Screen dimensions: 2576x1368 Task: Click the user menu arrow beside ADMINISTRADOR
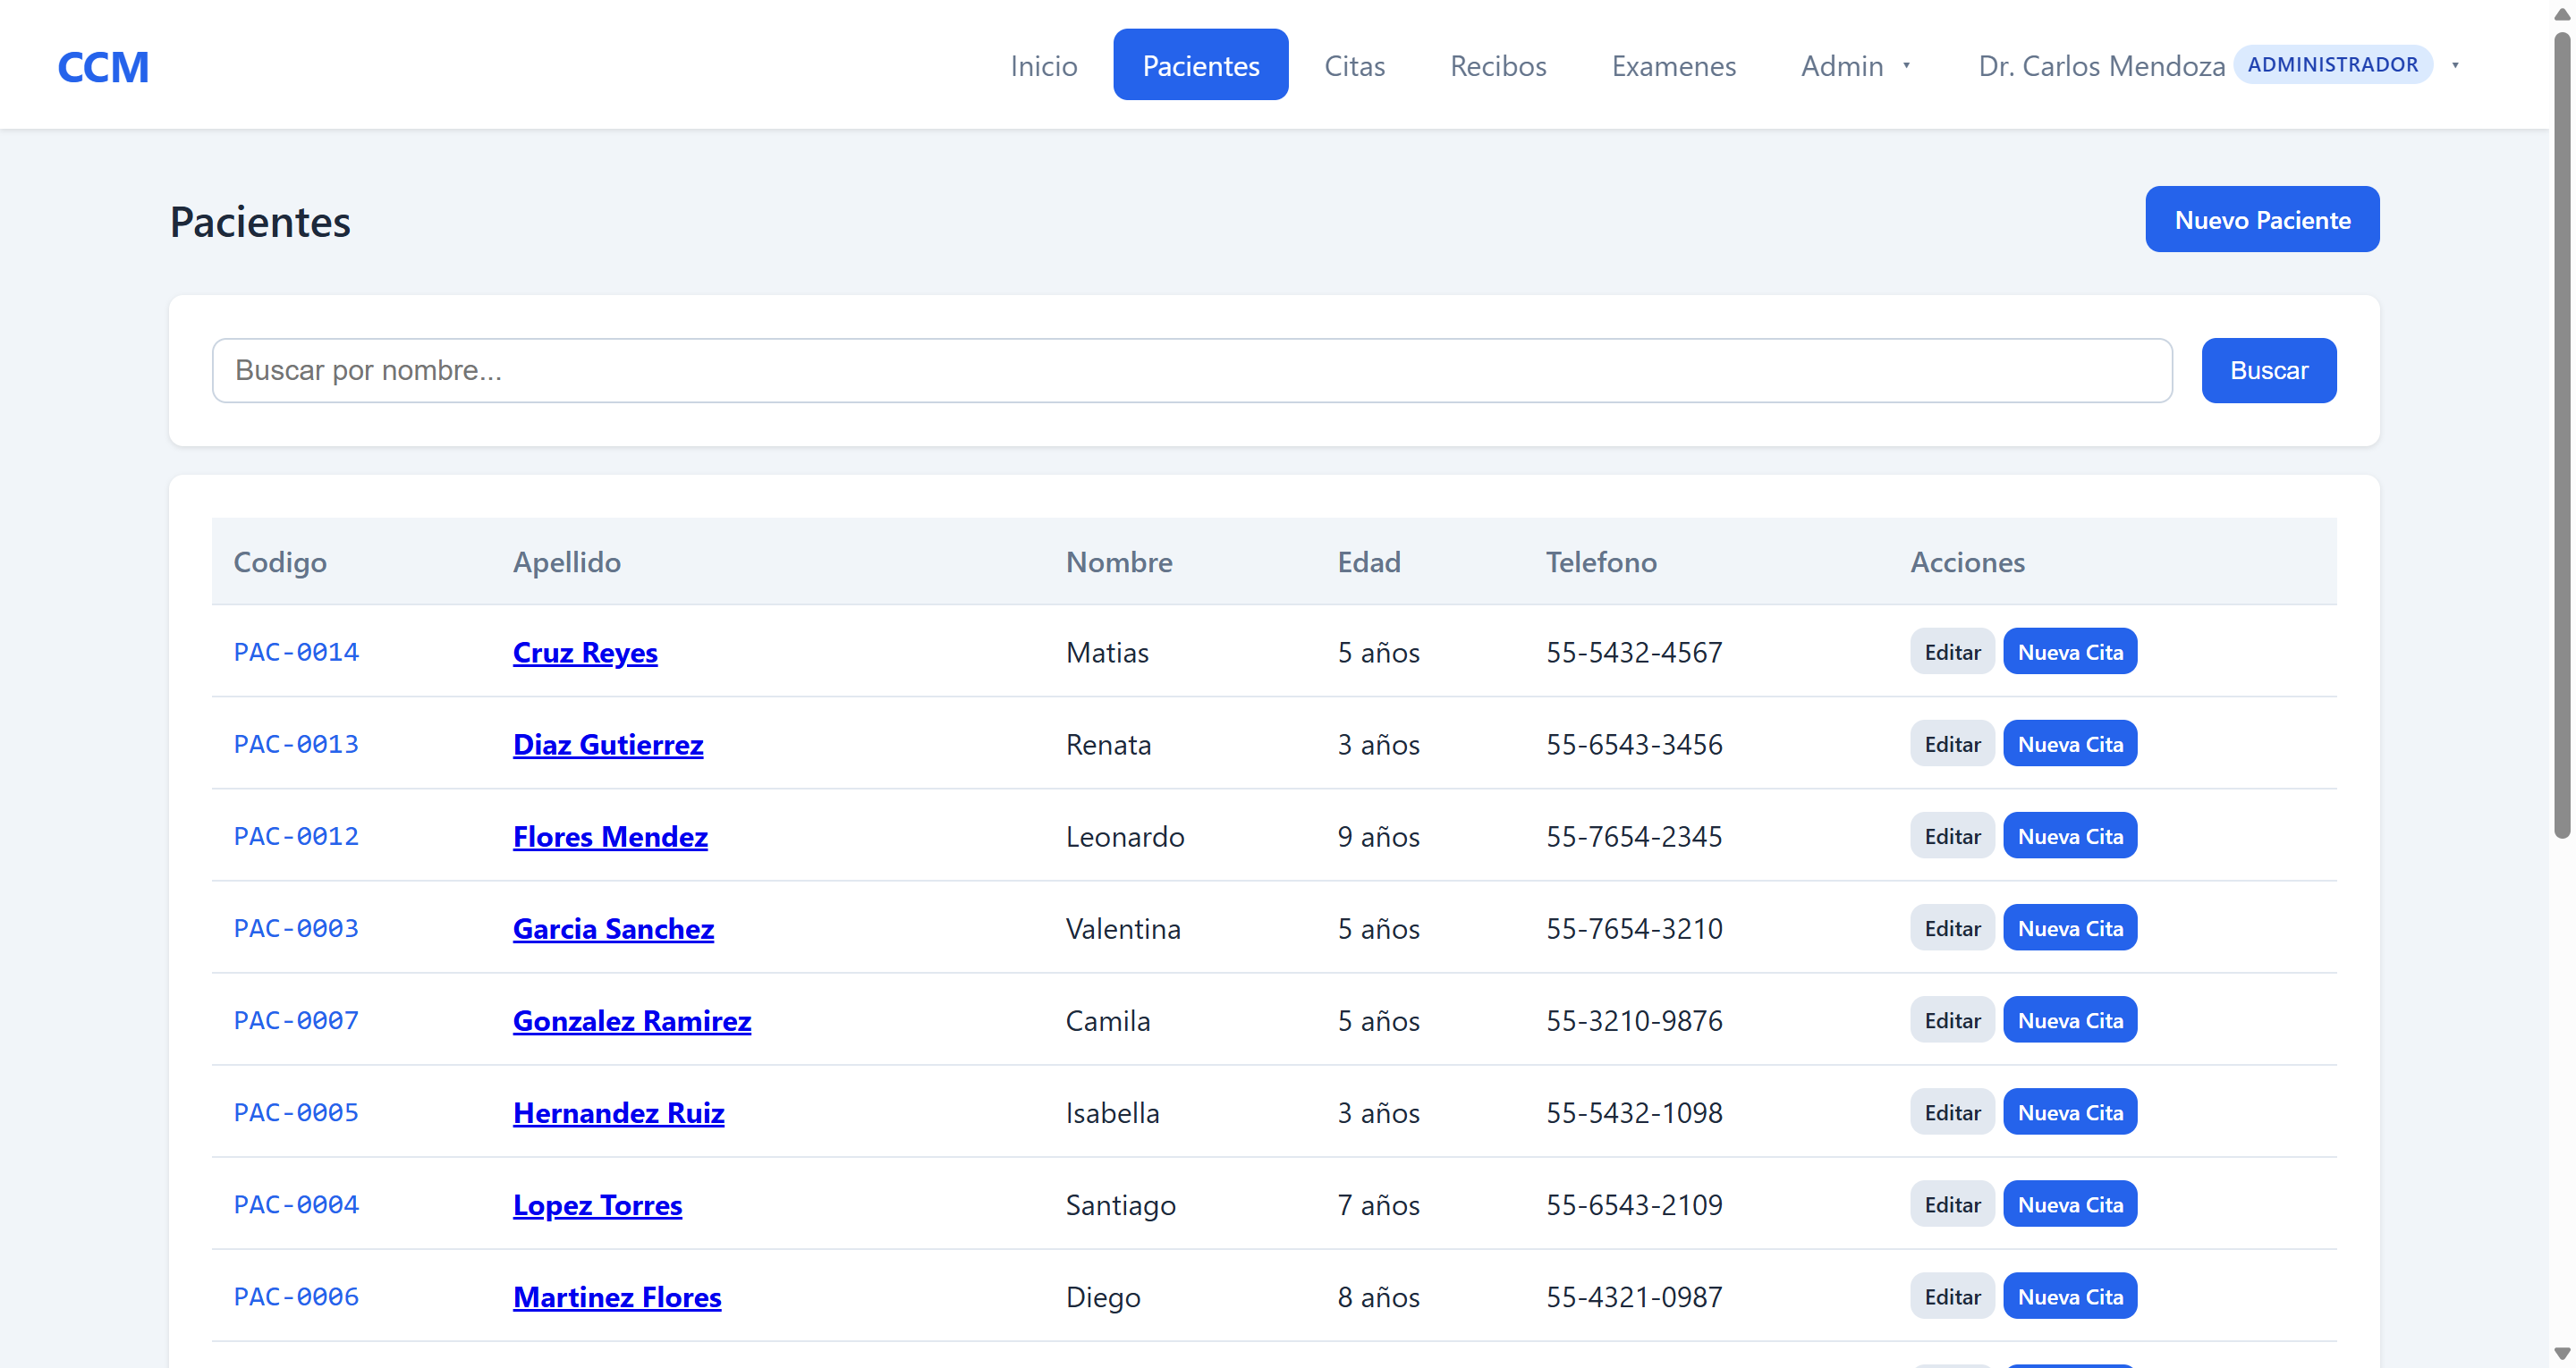pyautogui.click(x=2455, y=66)
